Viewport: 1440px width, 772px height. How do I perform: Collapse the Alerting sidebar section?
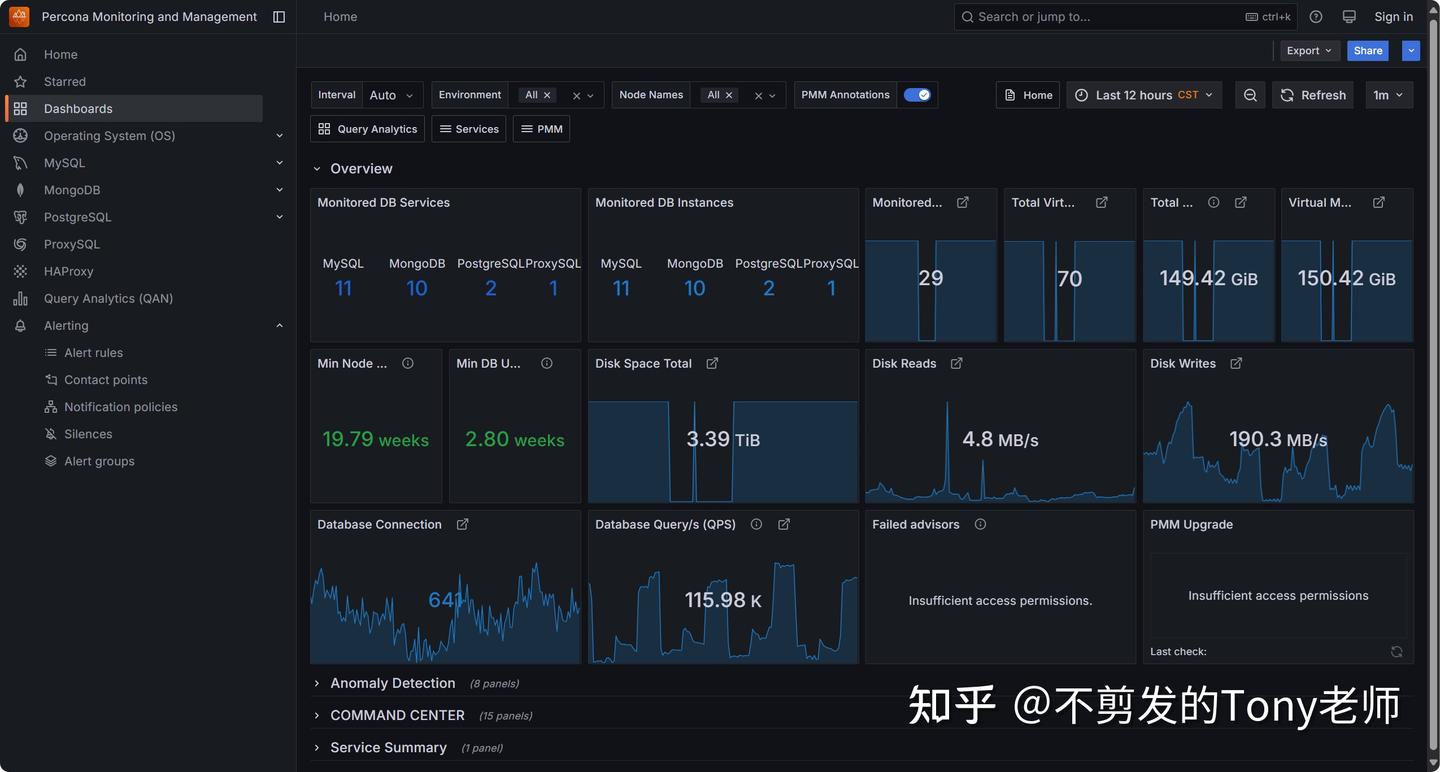coord(279,326)
